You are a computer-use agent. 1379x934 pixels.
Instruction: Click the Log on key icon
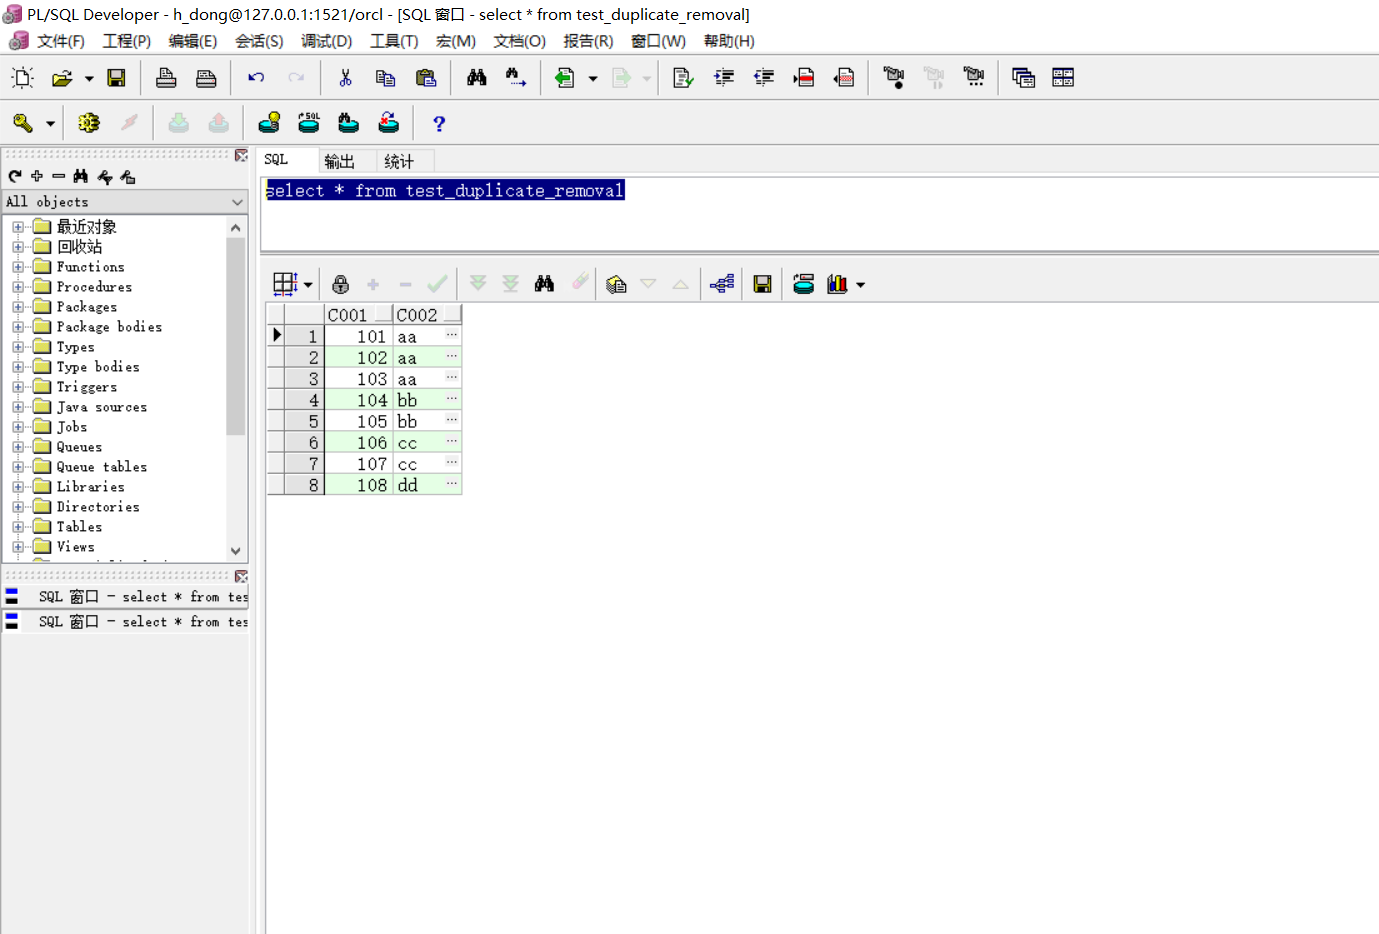click(22, 123)
